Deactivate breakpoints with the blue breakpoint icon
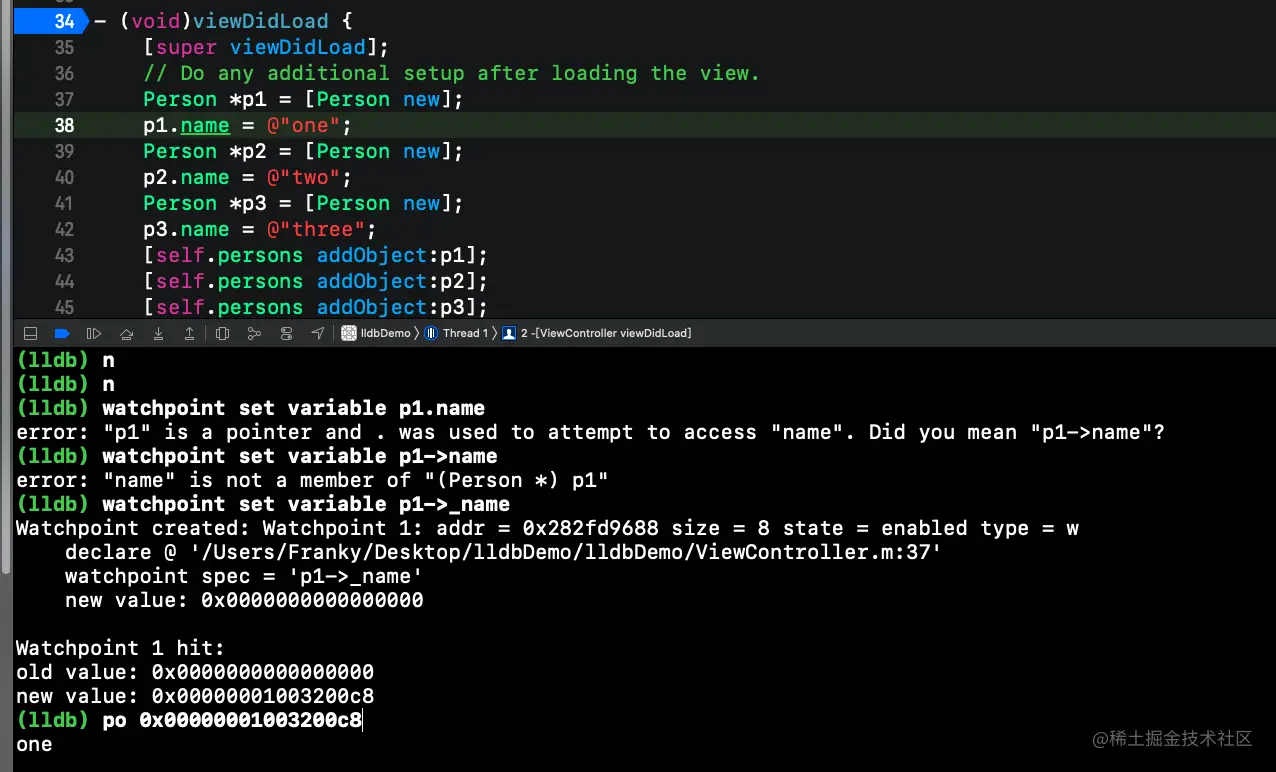This screenshot has width=1276, height=772. tap(61, 333)
